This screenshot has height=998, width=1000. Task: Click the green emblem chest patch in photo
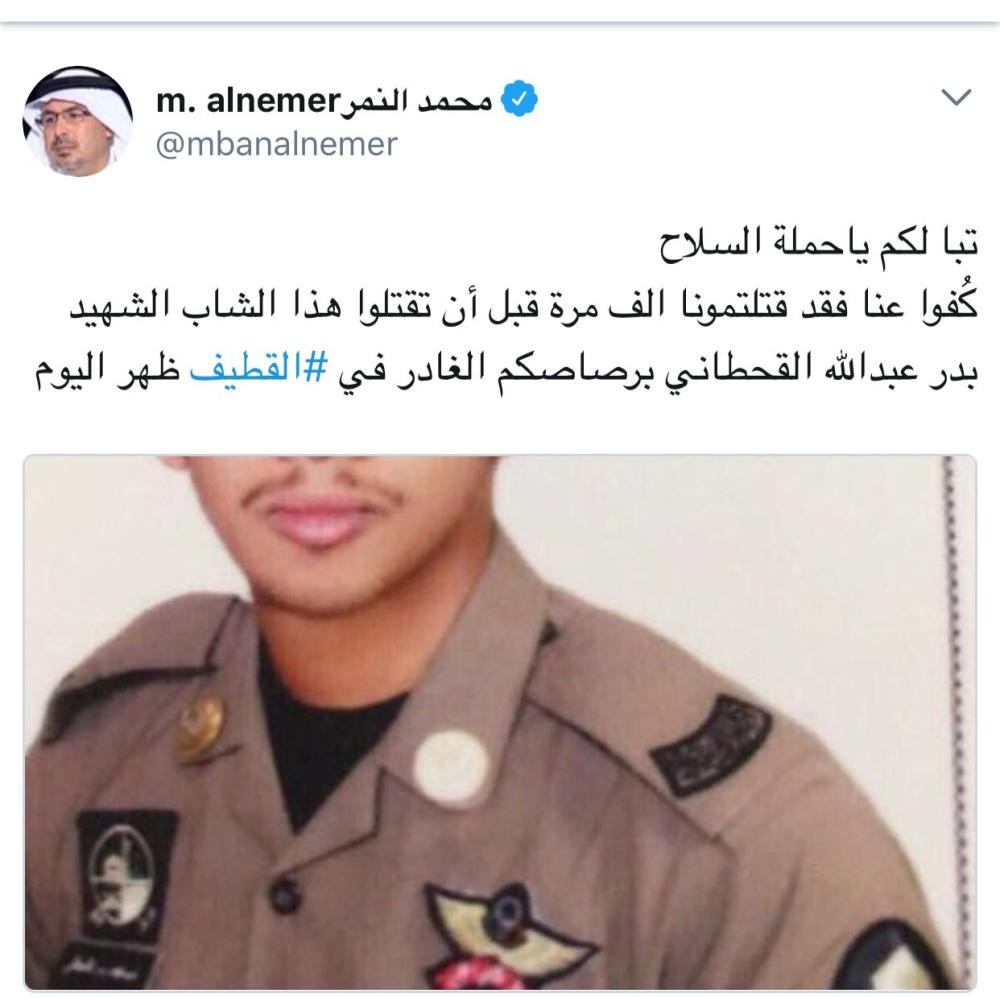point(124,873)
